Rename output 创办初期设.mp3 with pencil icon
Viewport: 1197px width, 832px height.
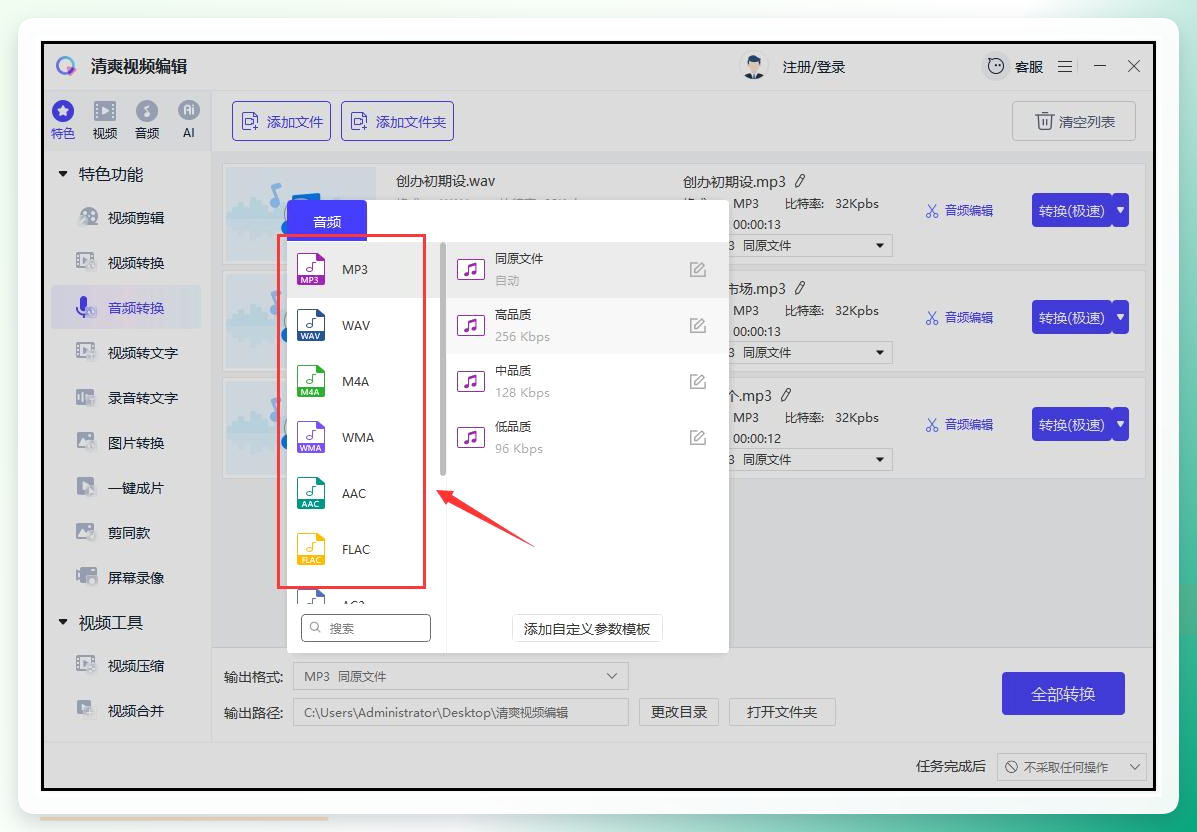[x=799, y=181]
